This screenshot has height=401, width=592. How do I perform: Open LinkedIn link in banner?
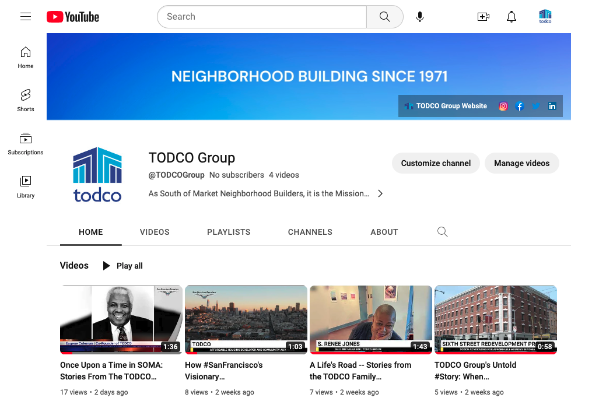pyautogui.click(x=552, y=106)
